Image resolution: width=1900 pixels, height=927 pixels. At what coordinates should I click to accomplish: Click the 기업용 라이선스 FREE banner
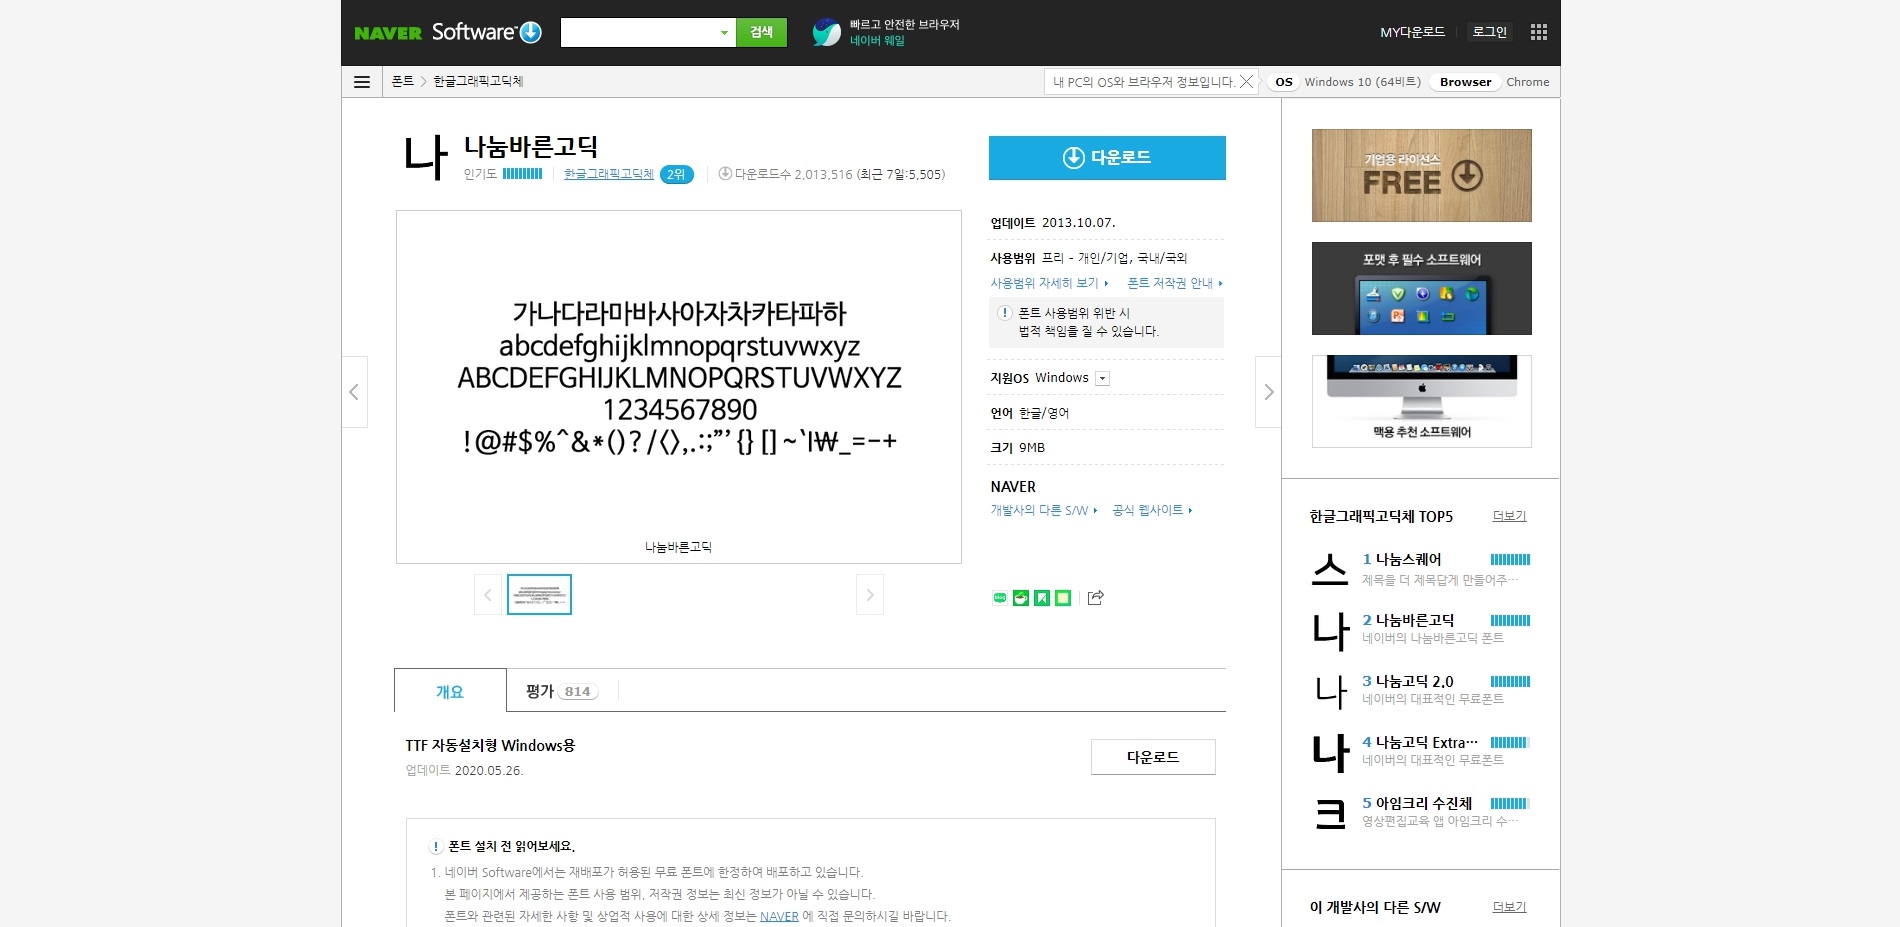pos(1421,175)
